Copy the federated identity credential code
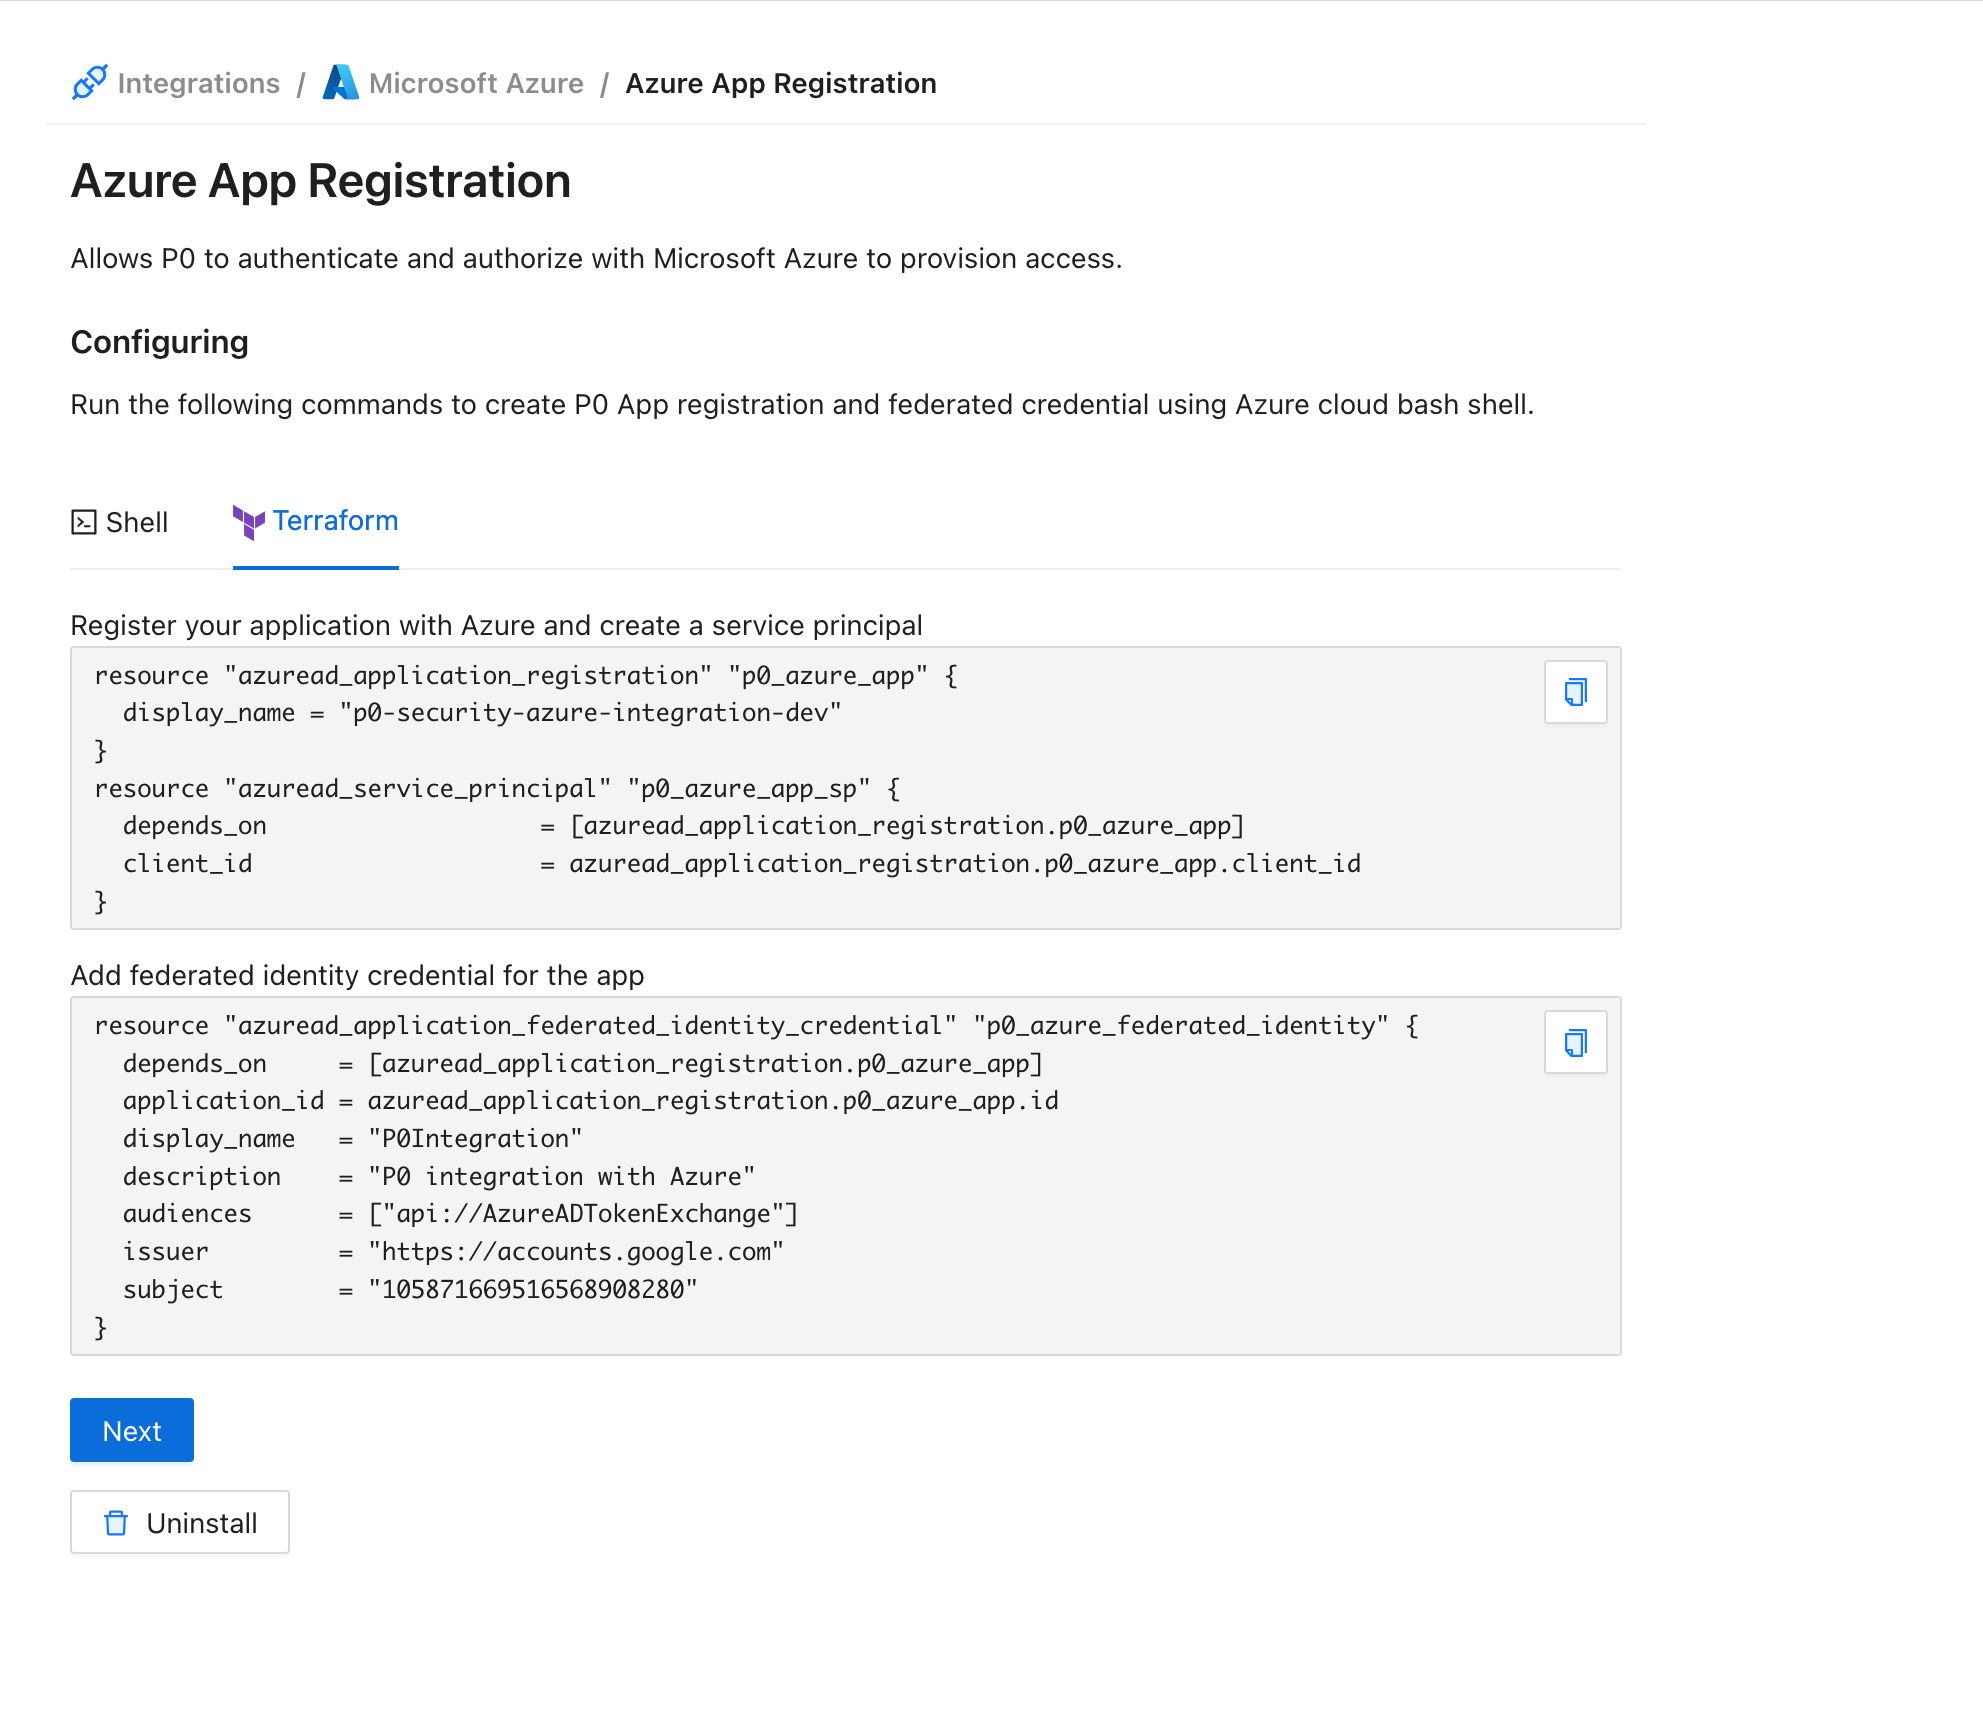 1574,1042
